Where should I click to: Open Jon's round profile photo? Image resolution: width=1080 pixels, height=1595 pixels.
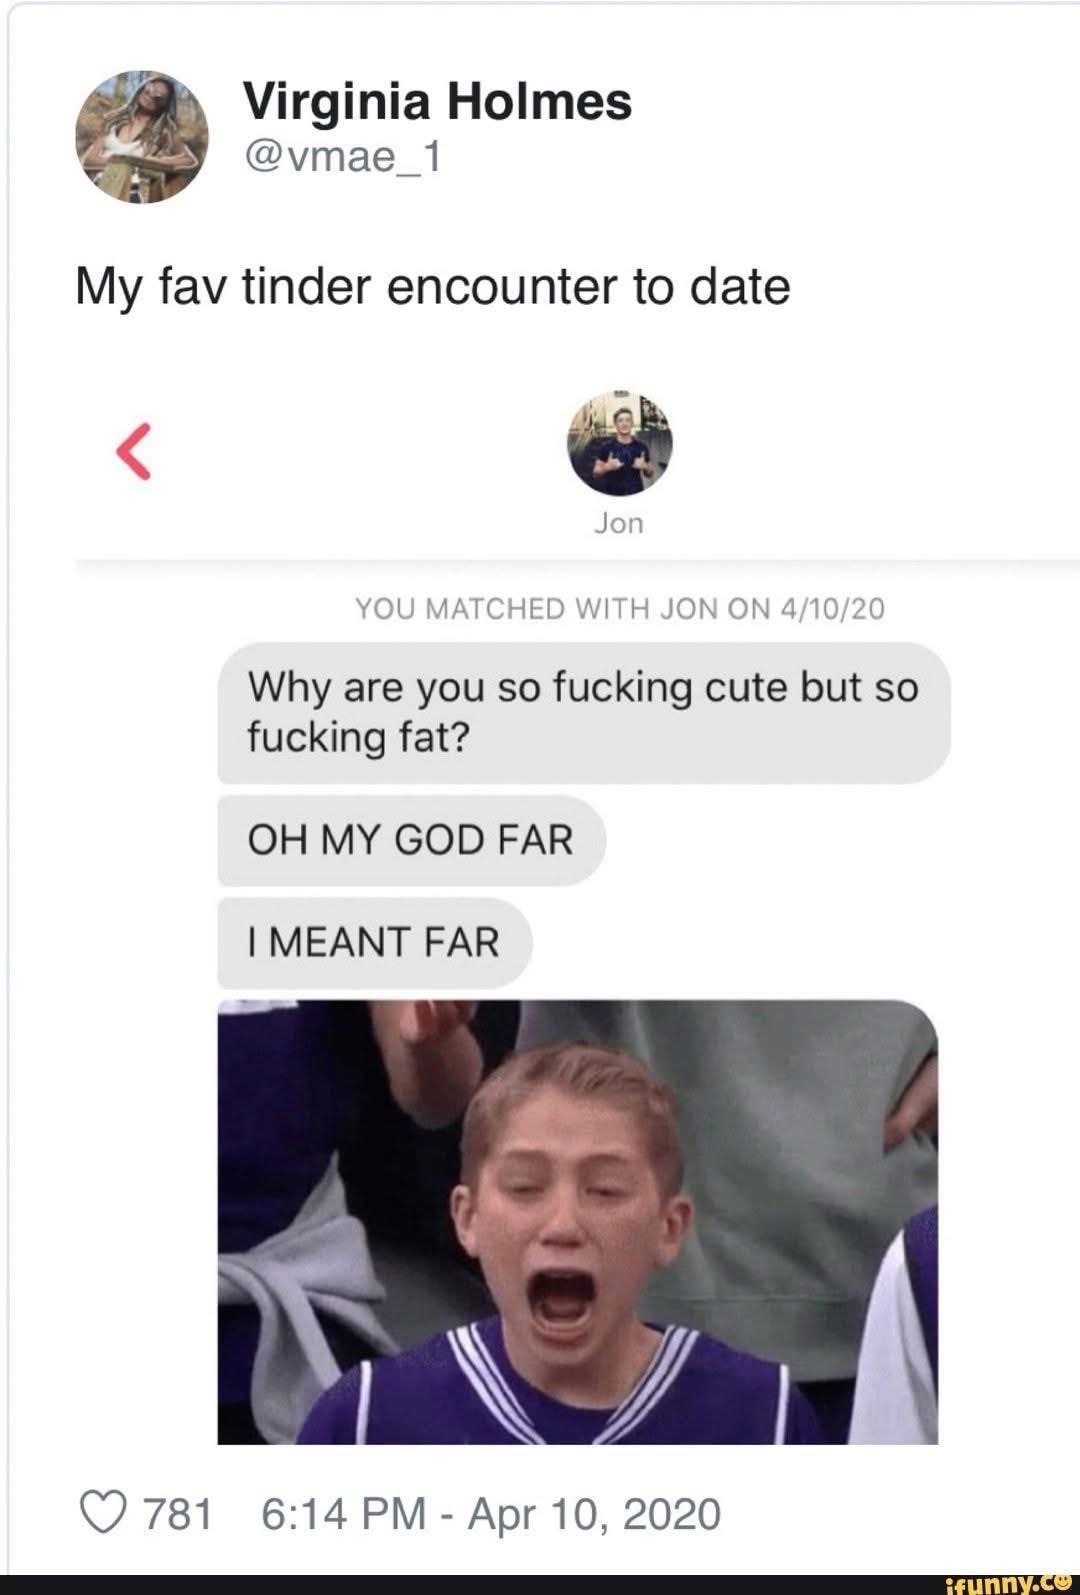point(620,443)
